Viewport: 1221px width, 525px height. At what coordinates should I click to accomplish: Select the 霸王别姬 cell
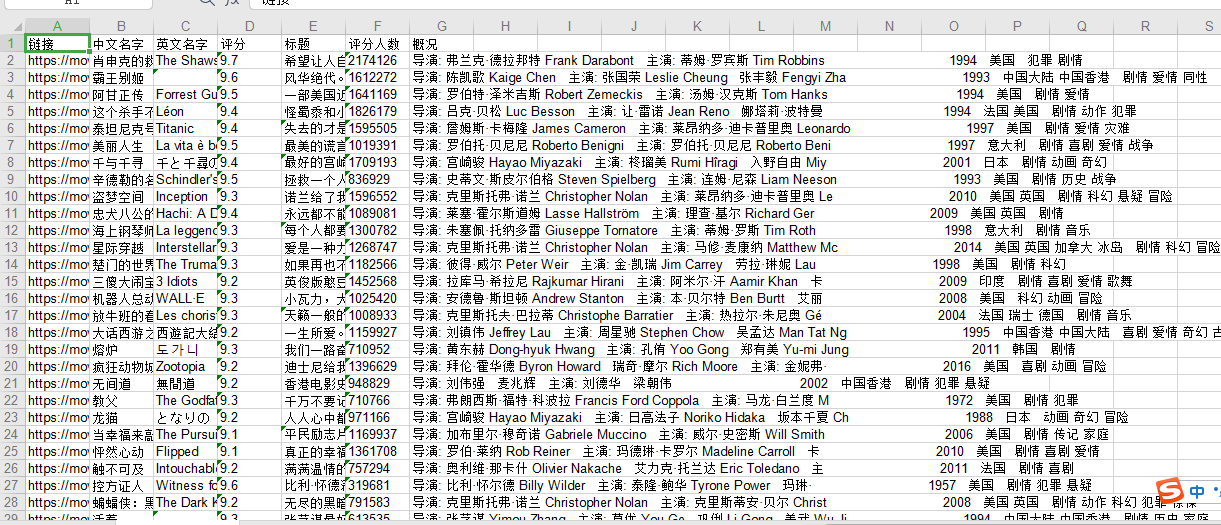(x=121, y=77)
